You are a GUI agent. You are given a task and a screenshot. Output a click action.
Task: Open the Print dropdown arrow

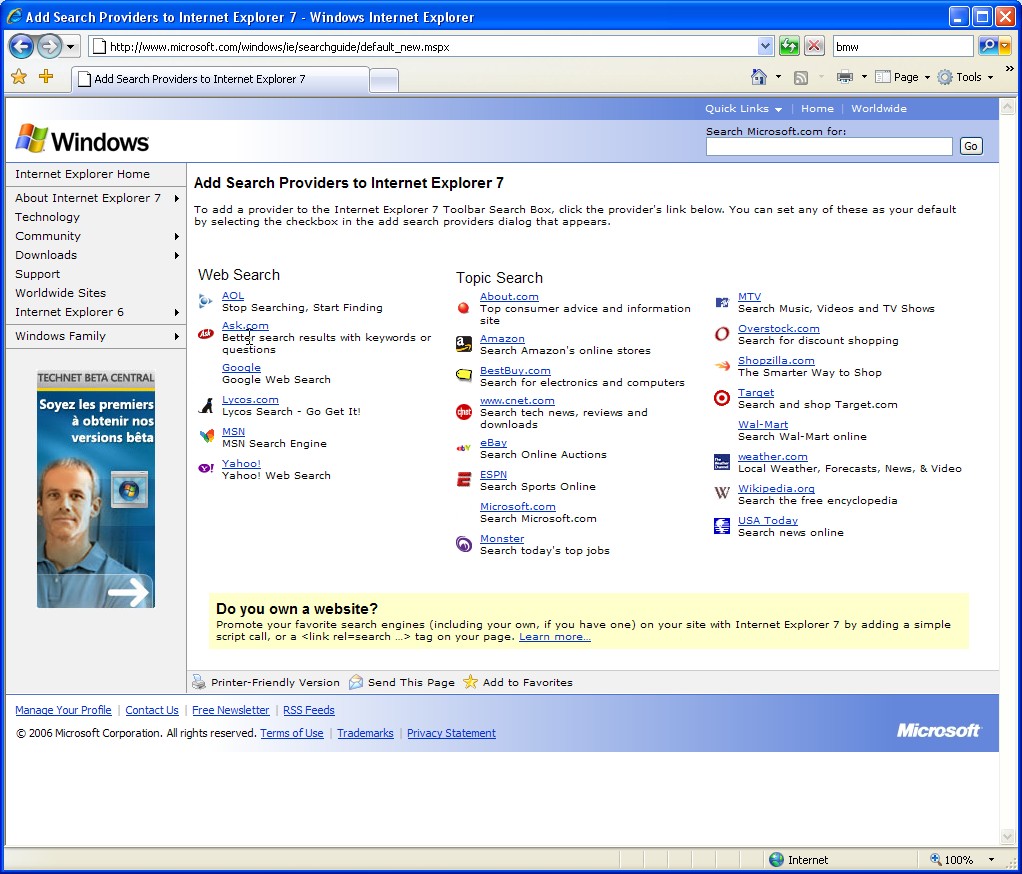tap(864, 77)
